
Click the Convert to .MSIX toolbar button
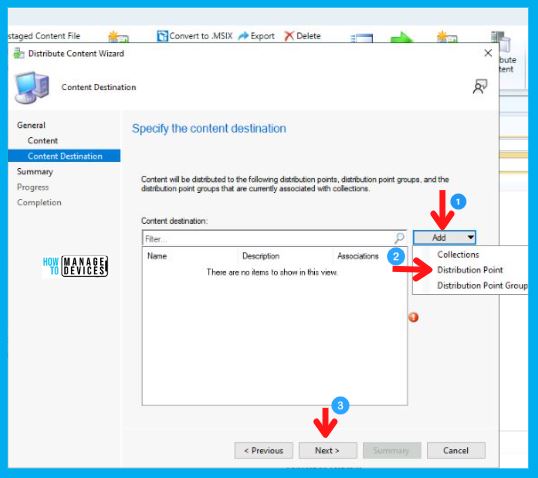click(x=195, y=36)
